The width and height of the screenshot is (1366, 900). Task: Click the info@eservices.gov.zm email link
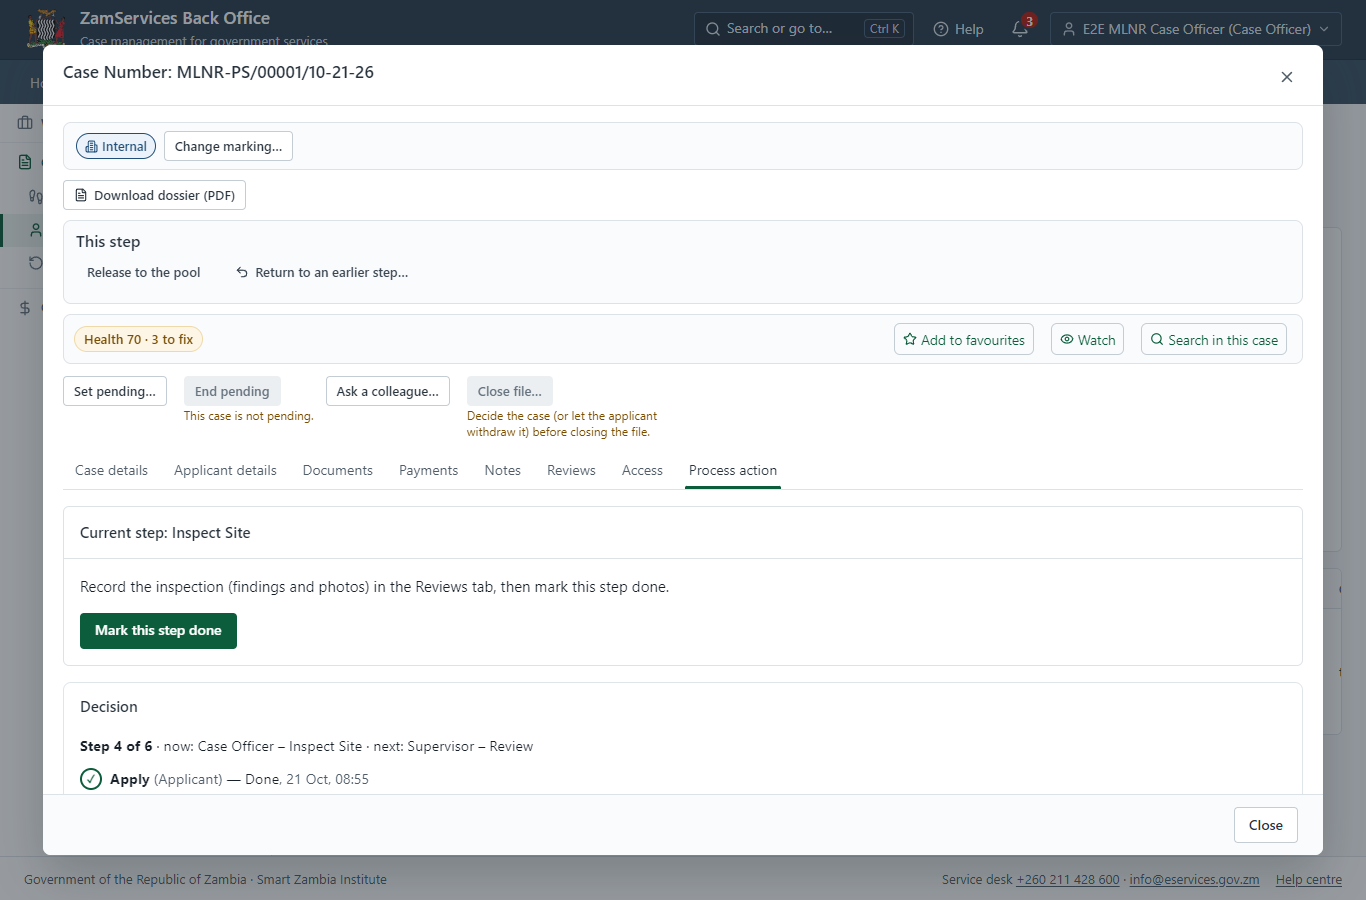pos(1194,880)
